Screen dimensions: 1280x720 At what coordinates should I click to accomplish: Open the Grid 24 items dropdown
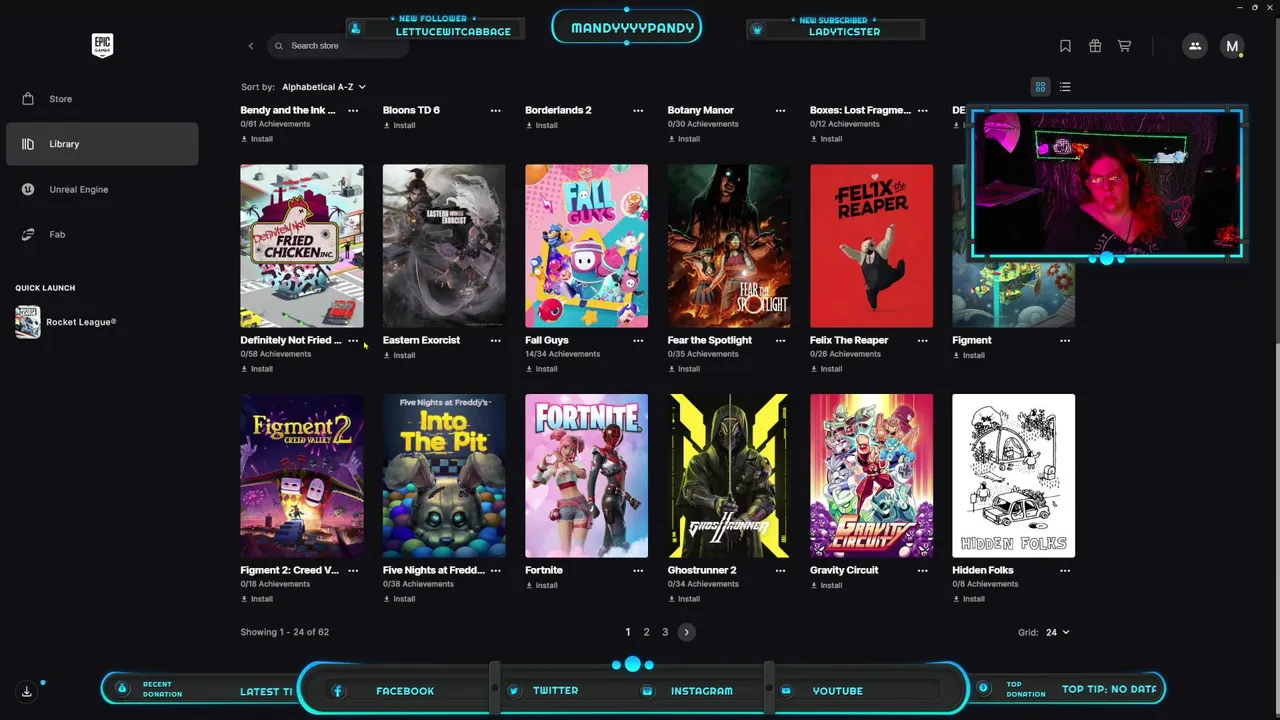point(1057,632)
